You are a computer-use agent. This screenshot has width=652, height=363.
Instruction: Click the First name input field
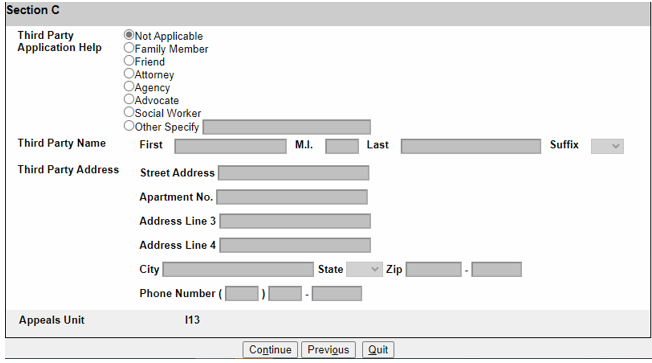(230, 146)
